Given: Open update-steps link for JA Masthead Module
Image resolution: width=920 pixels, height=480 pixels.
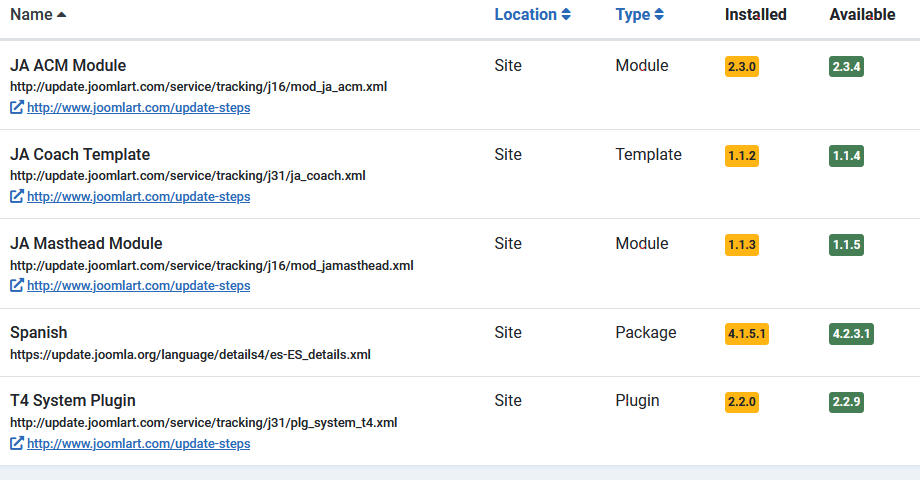Looking at the screenshot, I should [x=138, y=286].
